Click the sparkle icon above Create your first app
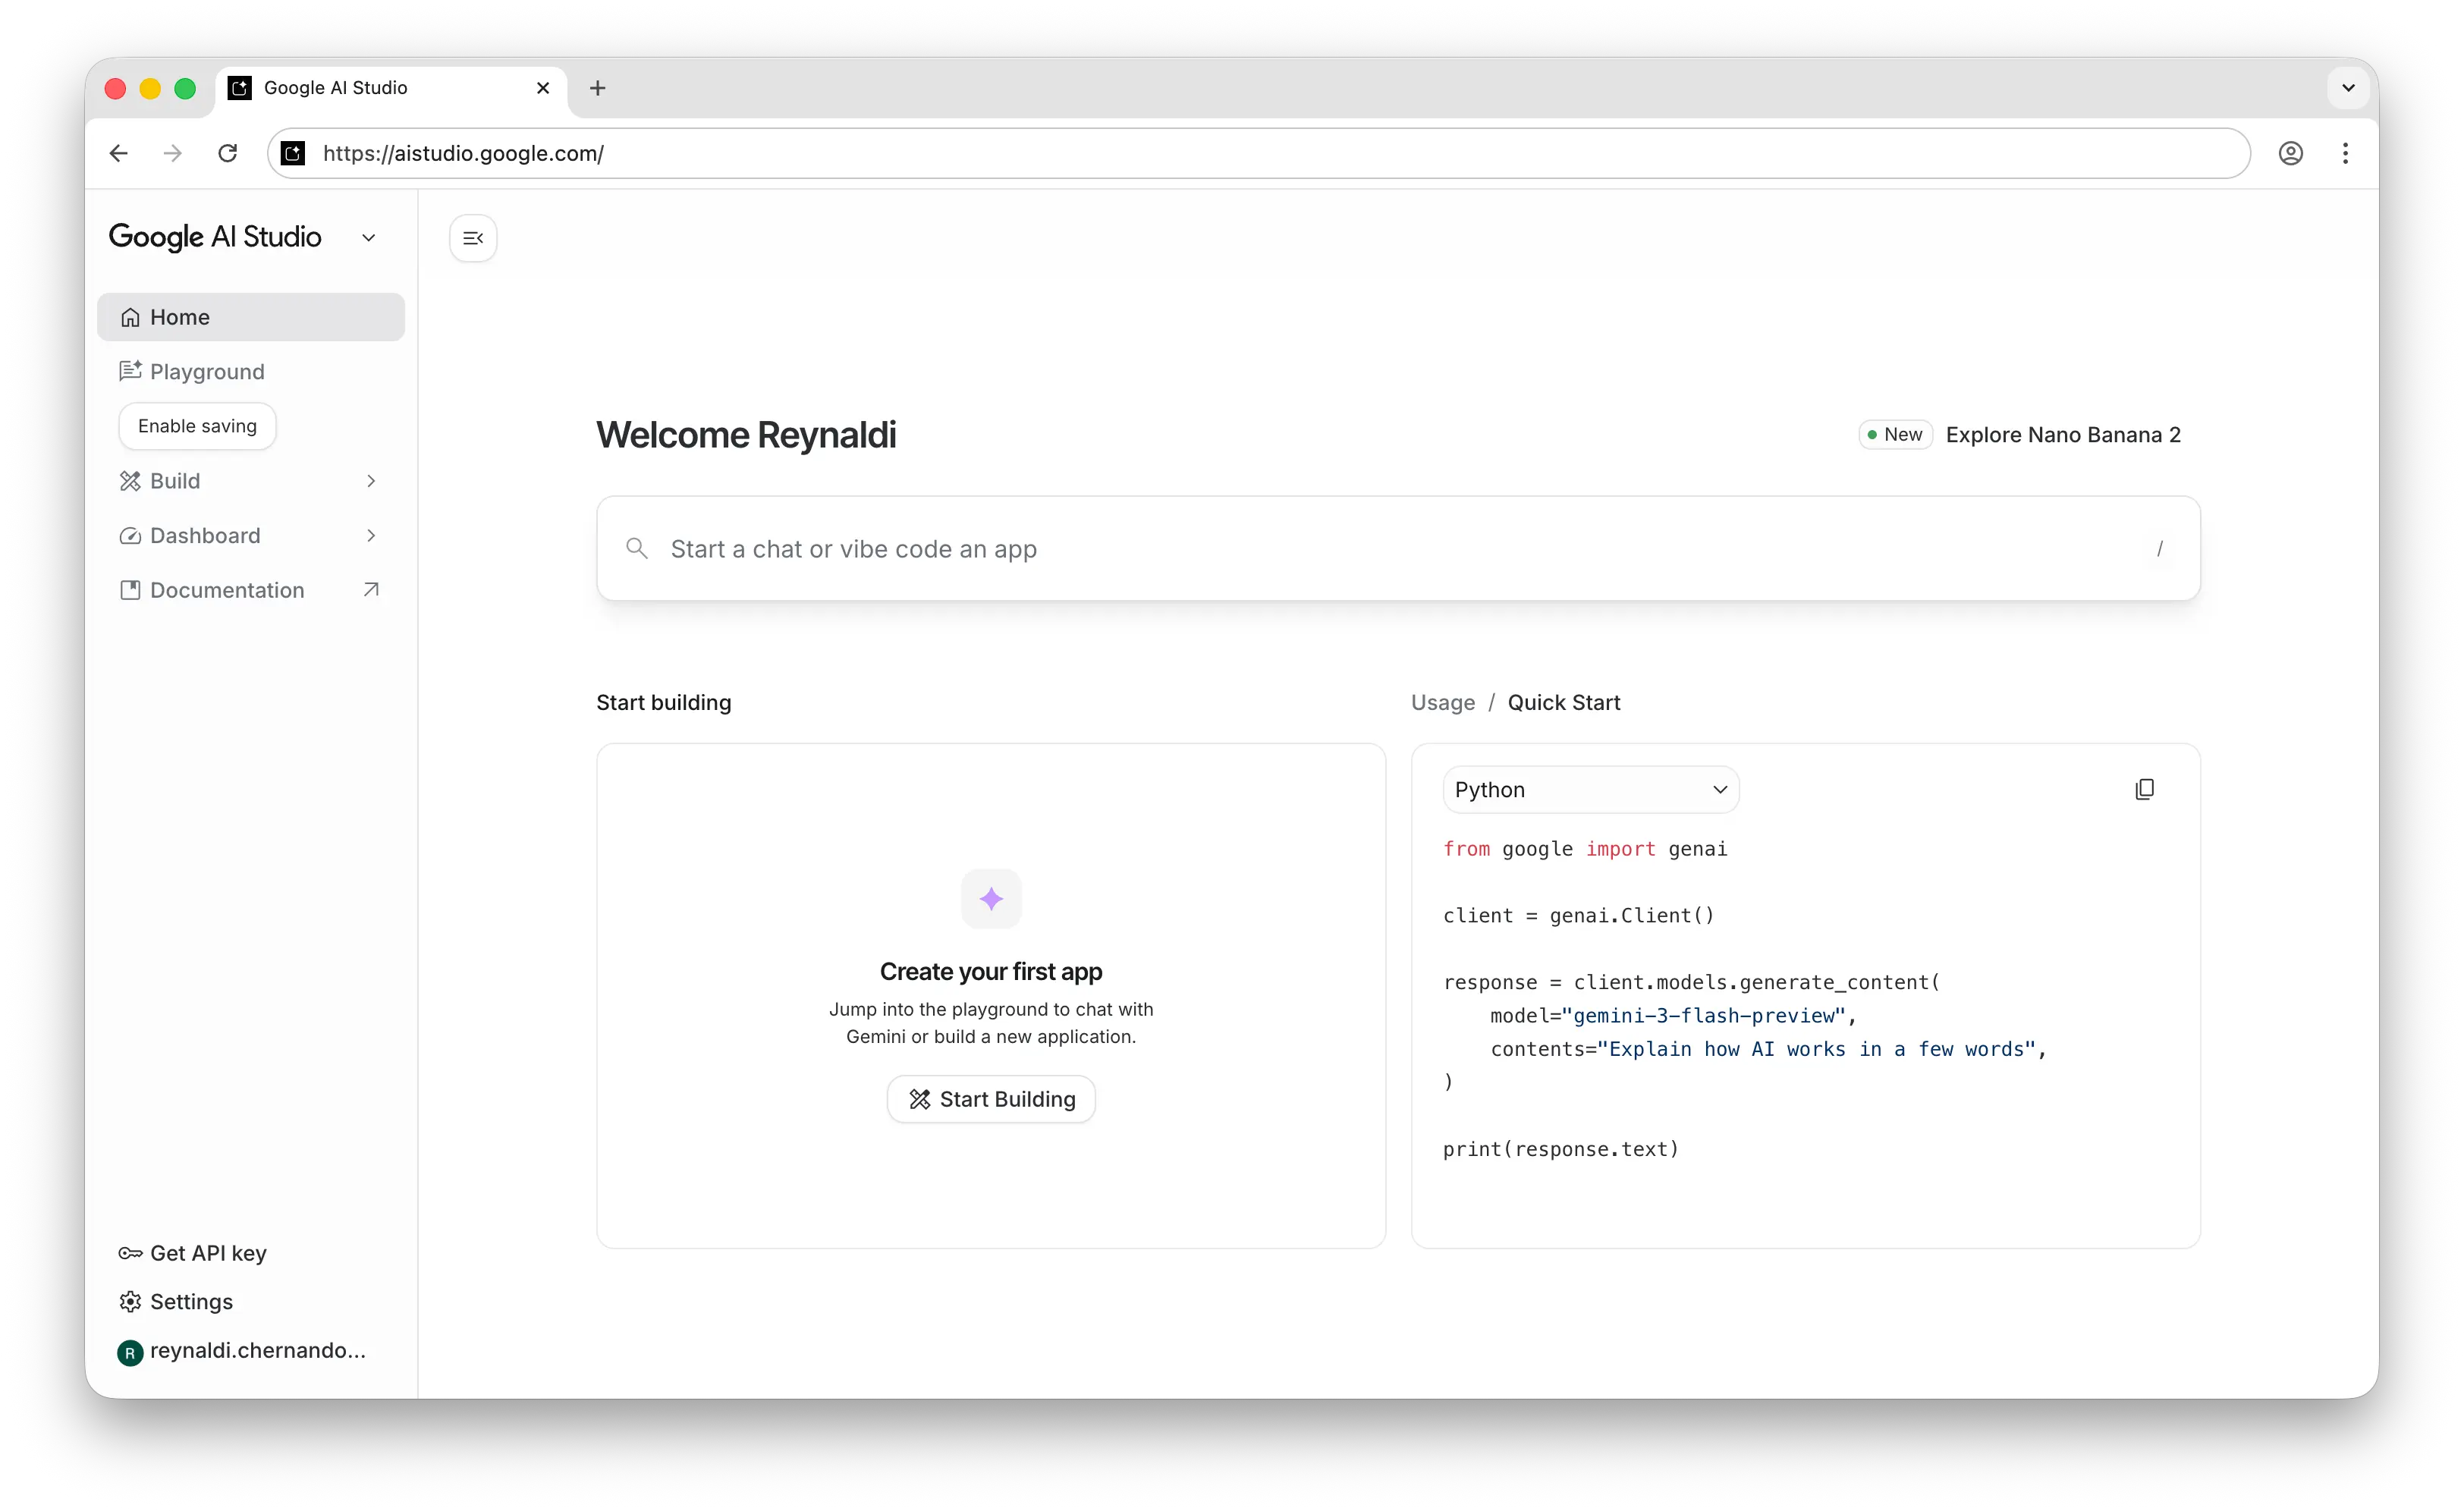Screen dimensions: 2464x1511 [x=990, y=898]
